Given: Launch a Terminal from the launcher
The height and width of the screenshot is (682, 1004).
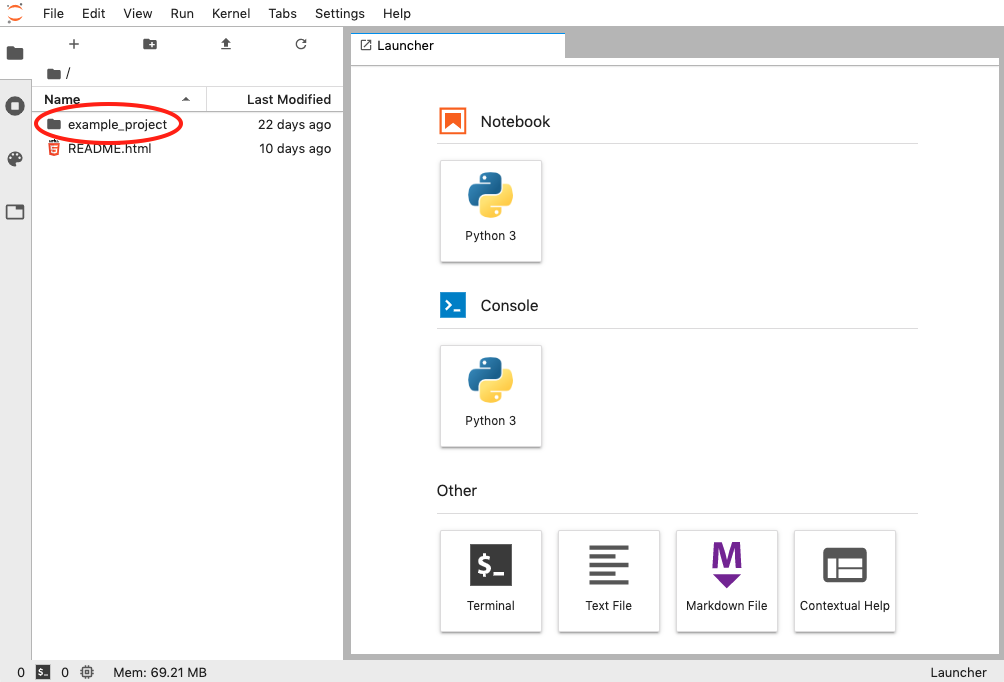Looking at the screenshot, I should point(490,581).
